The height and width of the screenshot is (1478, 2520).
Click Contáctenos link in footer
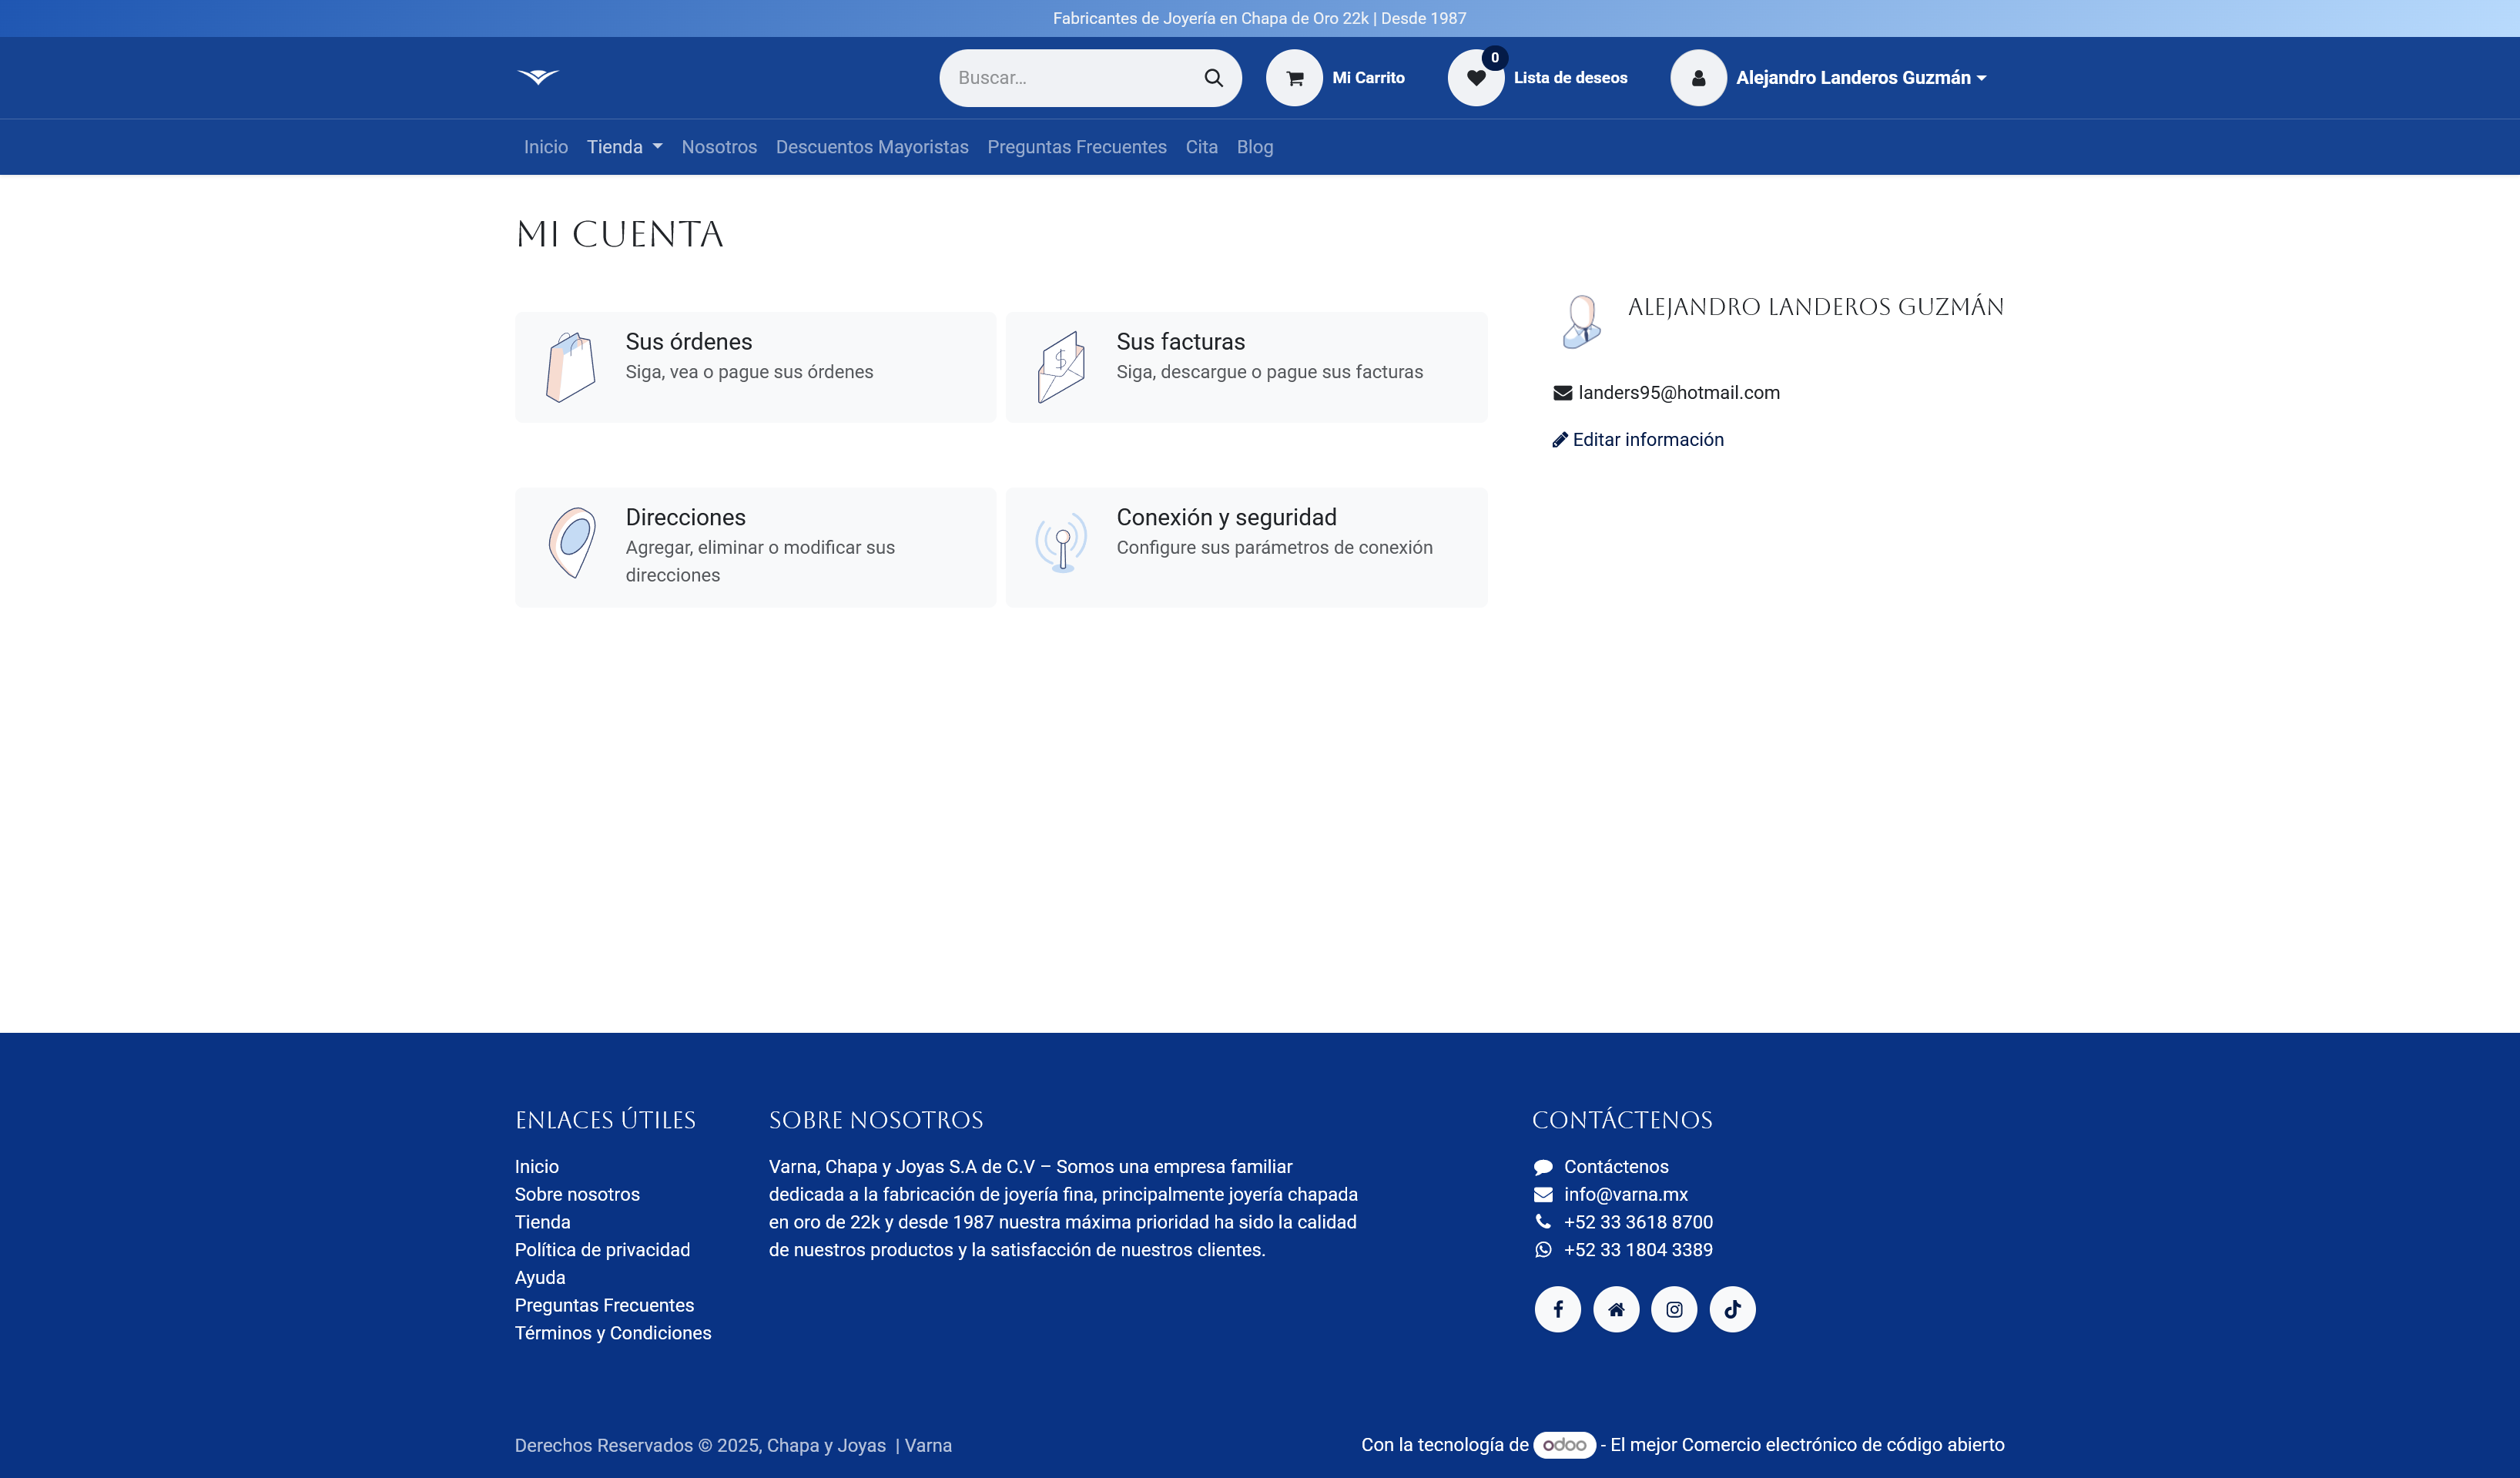(1616, 1167)
